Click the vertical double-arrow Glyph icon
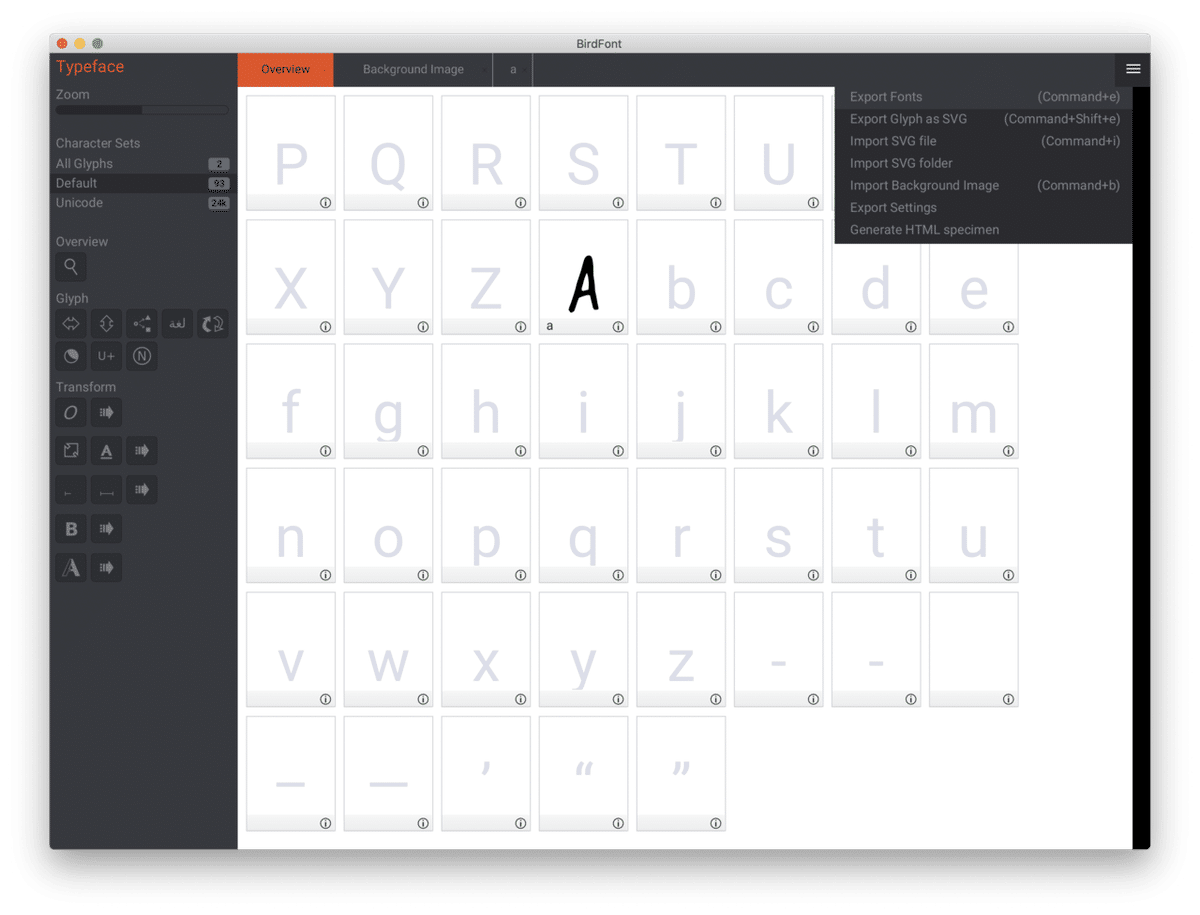Viewport: 1200px width, 915px height. point(106,324)
